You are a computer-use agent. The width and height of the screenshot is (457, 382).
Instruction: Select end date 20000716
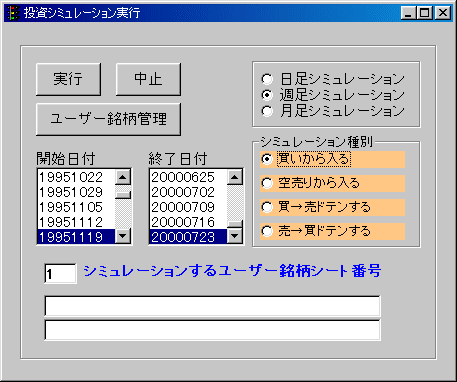tap(188, 222)
